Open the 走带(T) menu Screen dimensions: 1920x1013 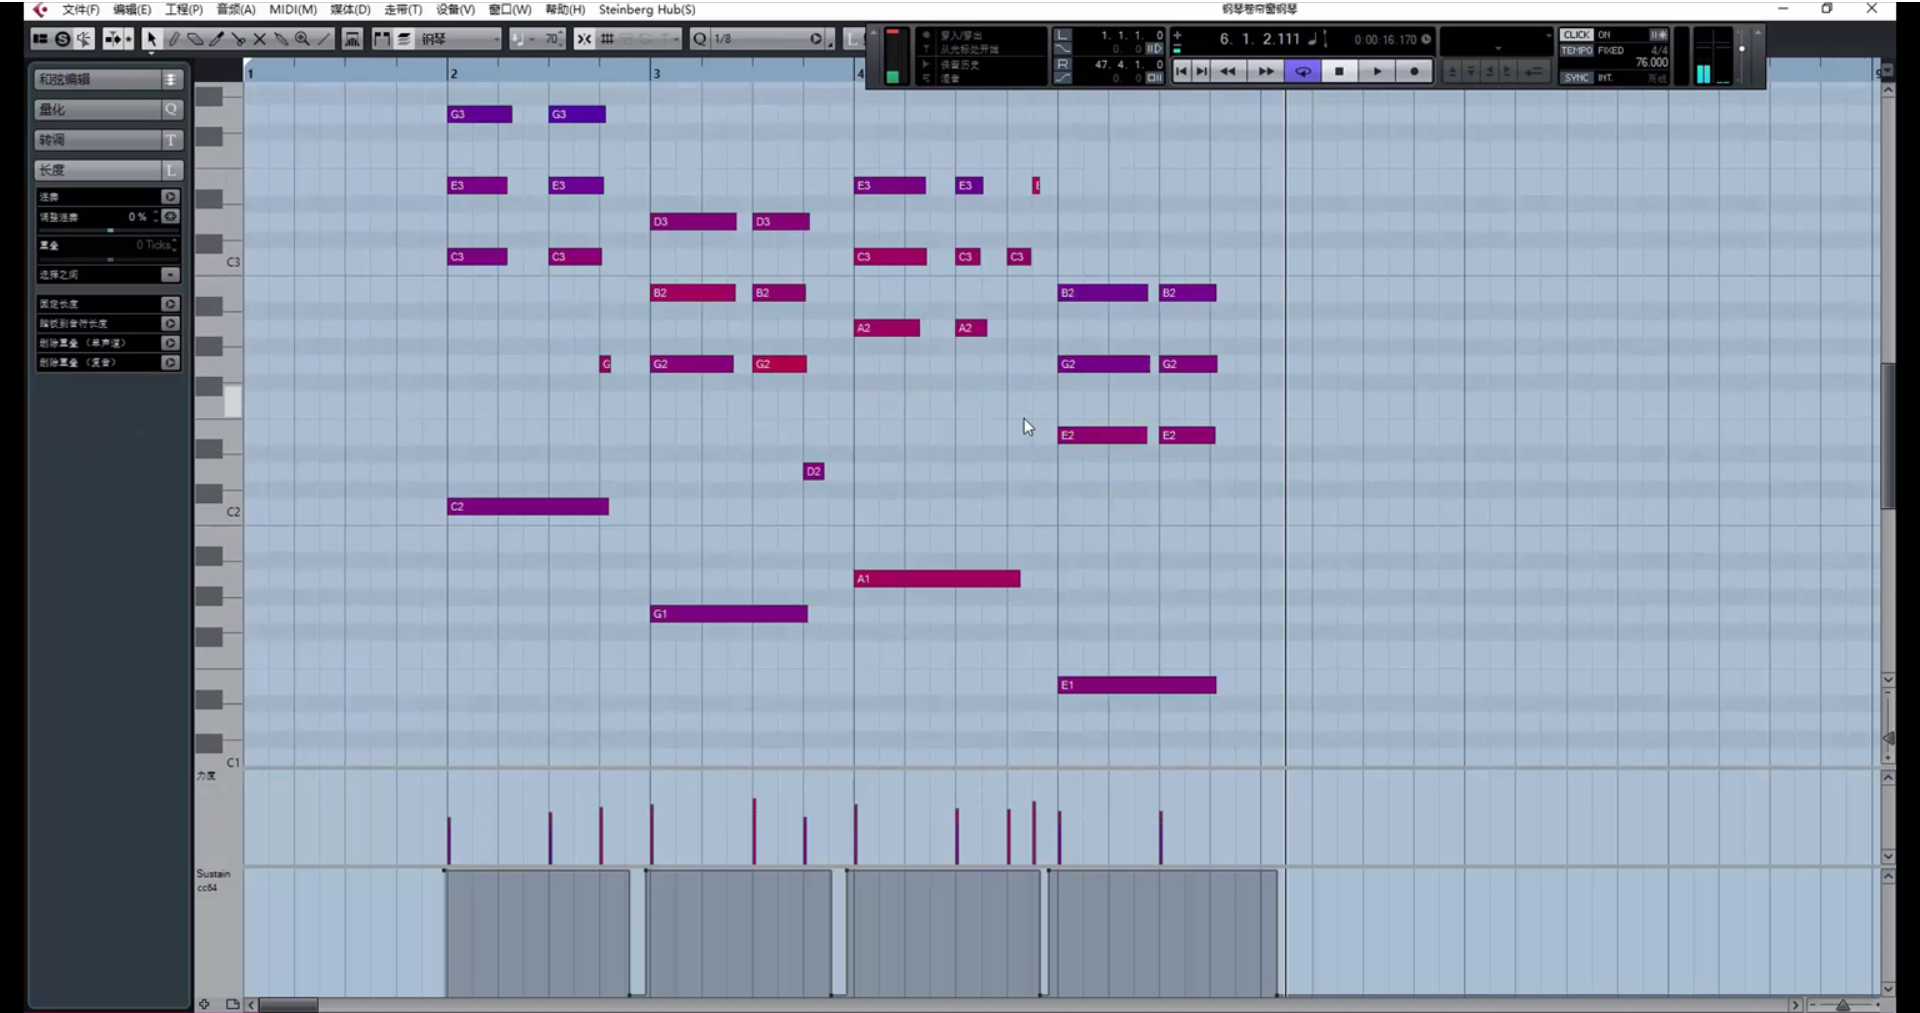click(403, 9)
